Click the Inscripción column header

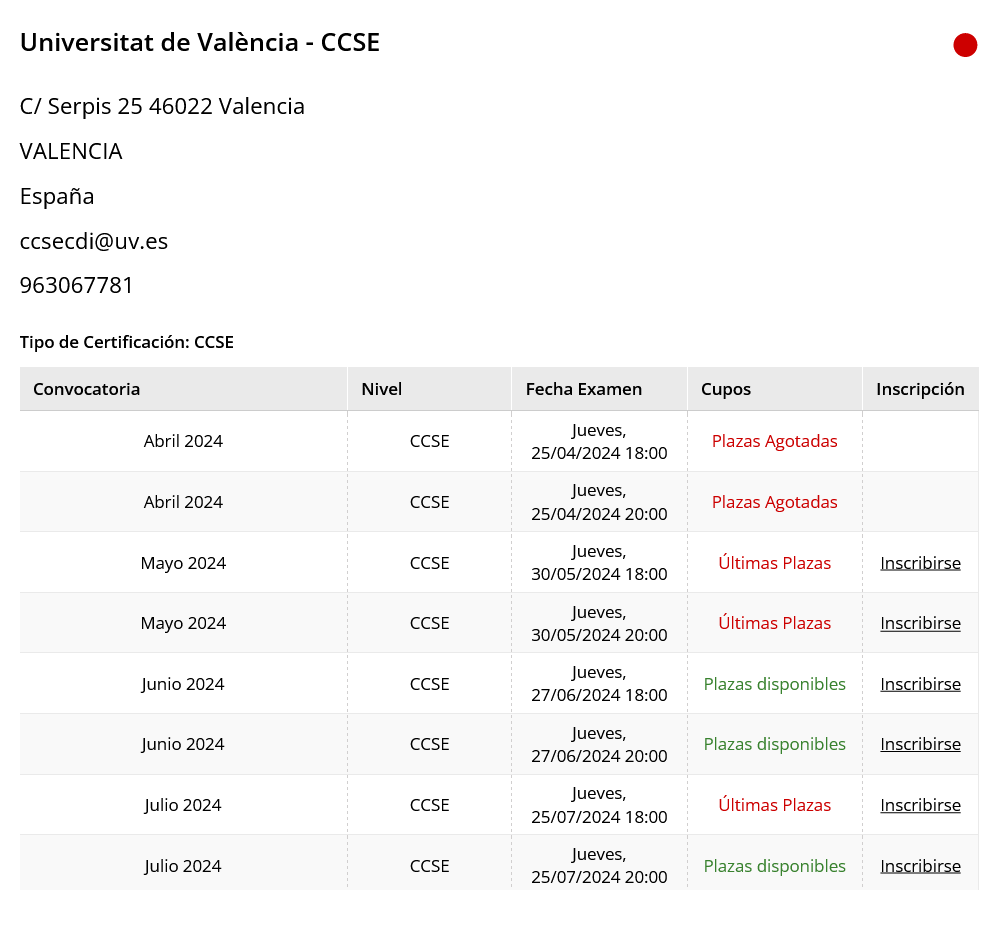(920, 389)
